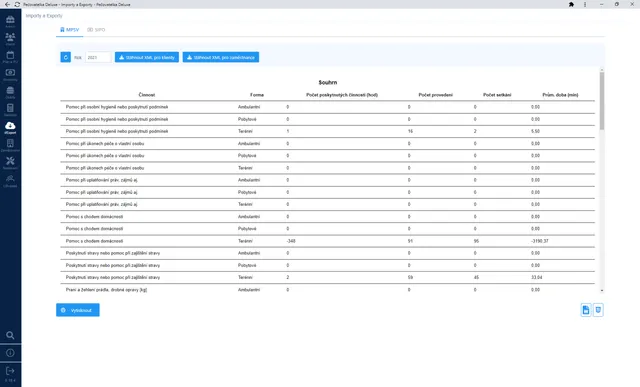The height and width of the screenshot is (387, 640).
Task: Click the scrollbar down arrow of the table
Action: (x=602, y=290)
